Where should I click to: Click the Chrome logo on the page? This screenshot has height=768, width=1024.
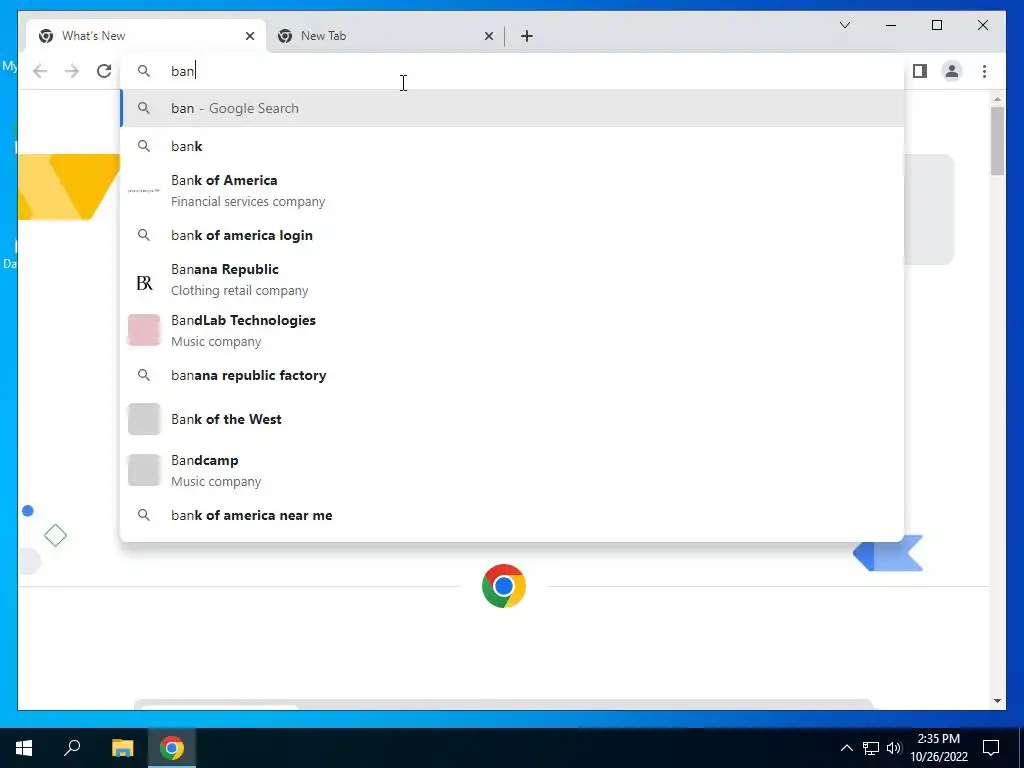(504, 586)
